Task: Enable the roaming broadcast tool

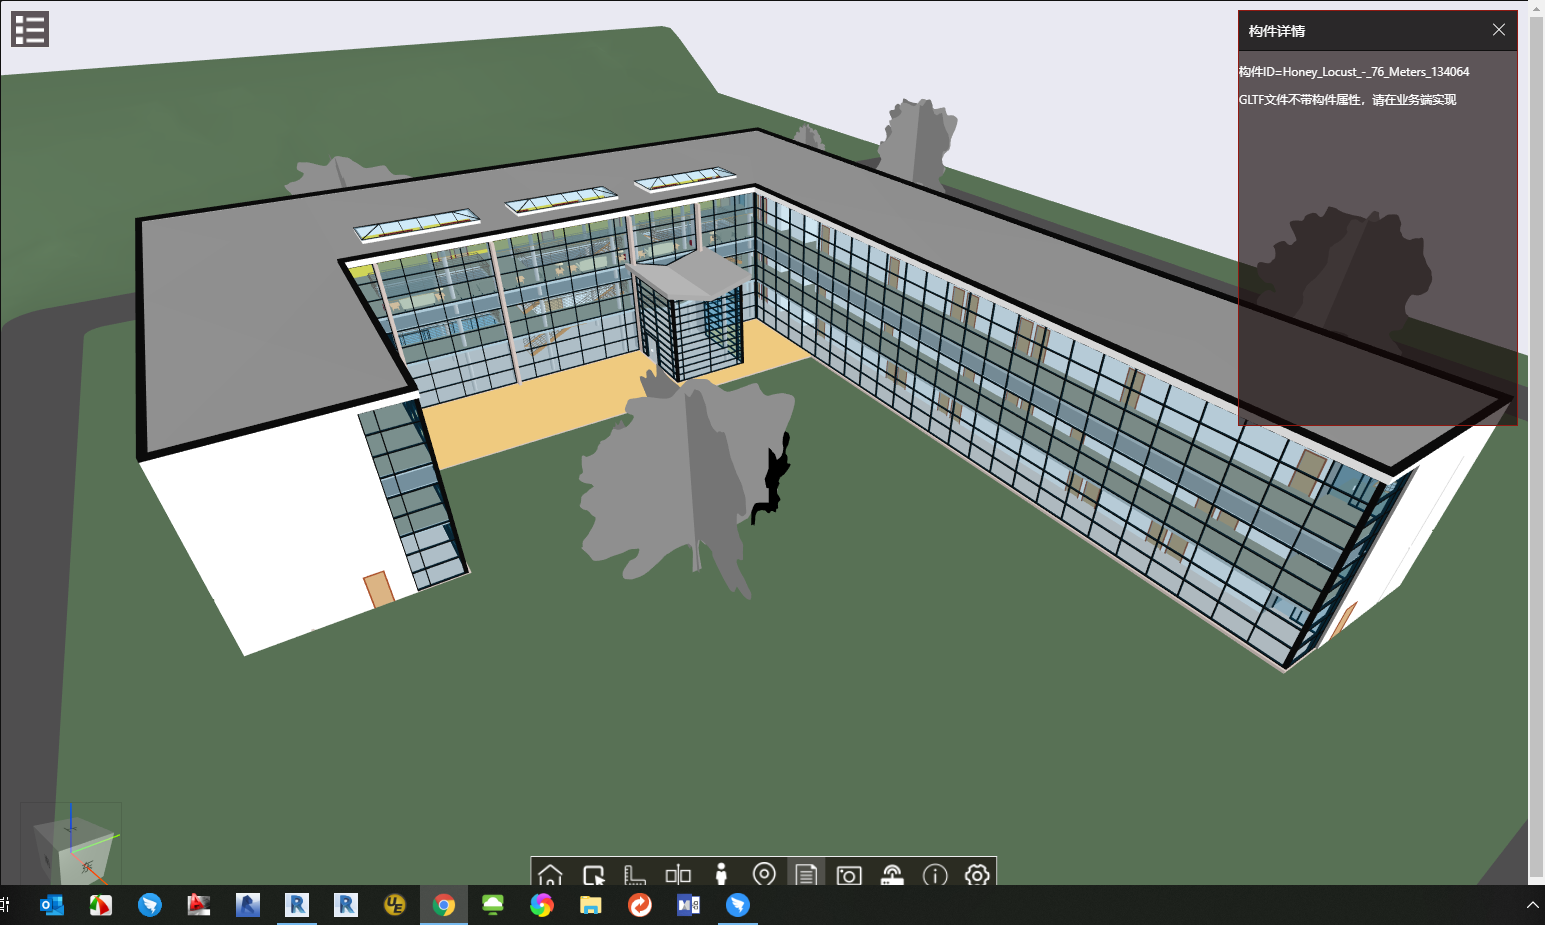Action: (892, 875)
